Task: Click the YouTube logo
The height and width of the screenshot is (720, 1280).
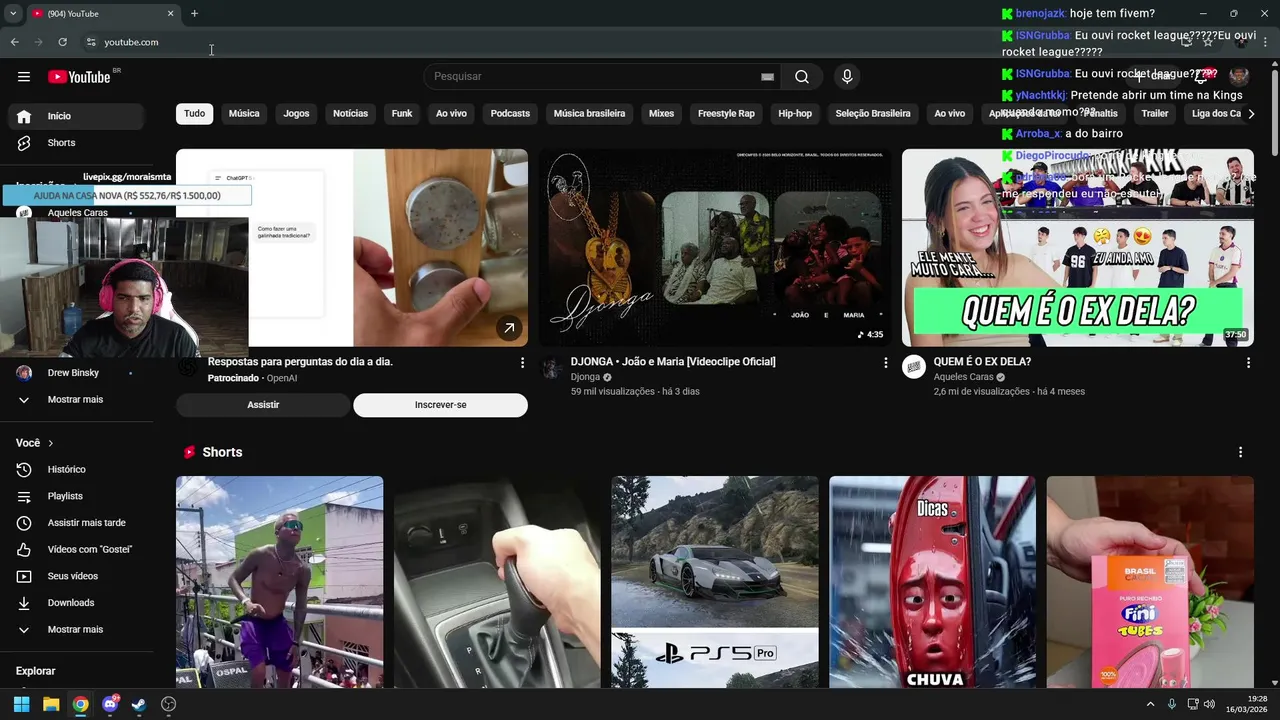Action: coord(79,77)
